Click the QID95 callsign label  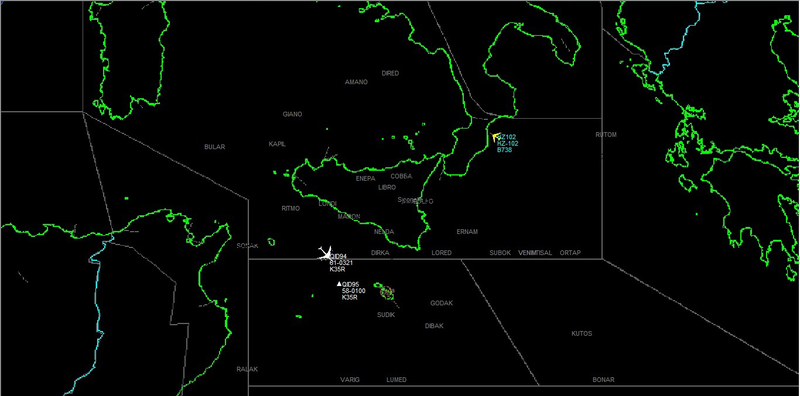(351, 284)
